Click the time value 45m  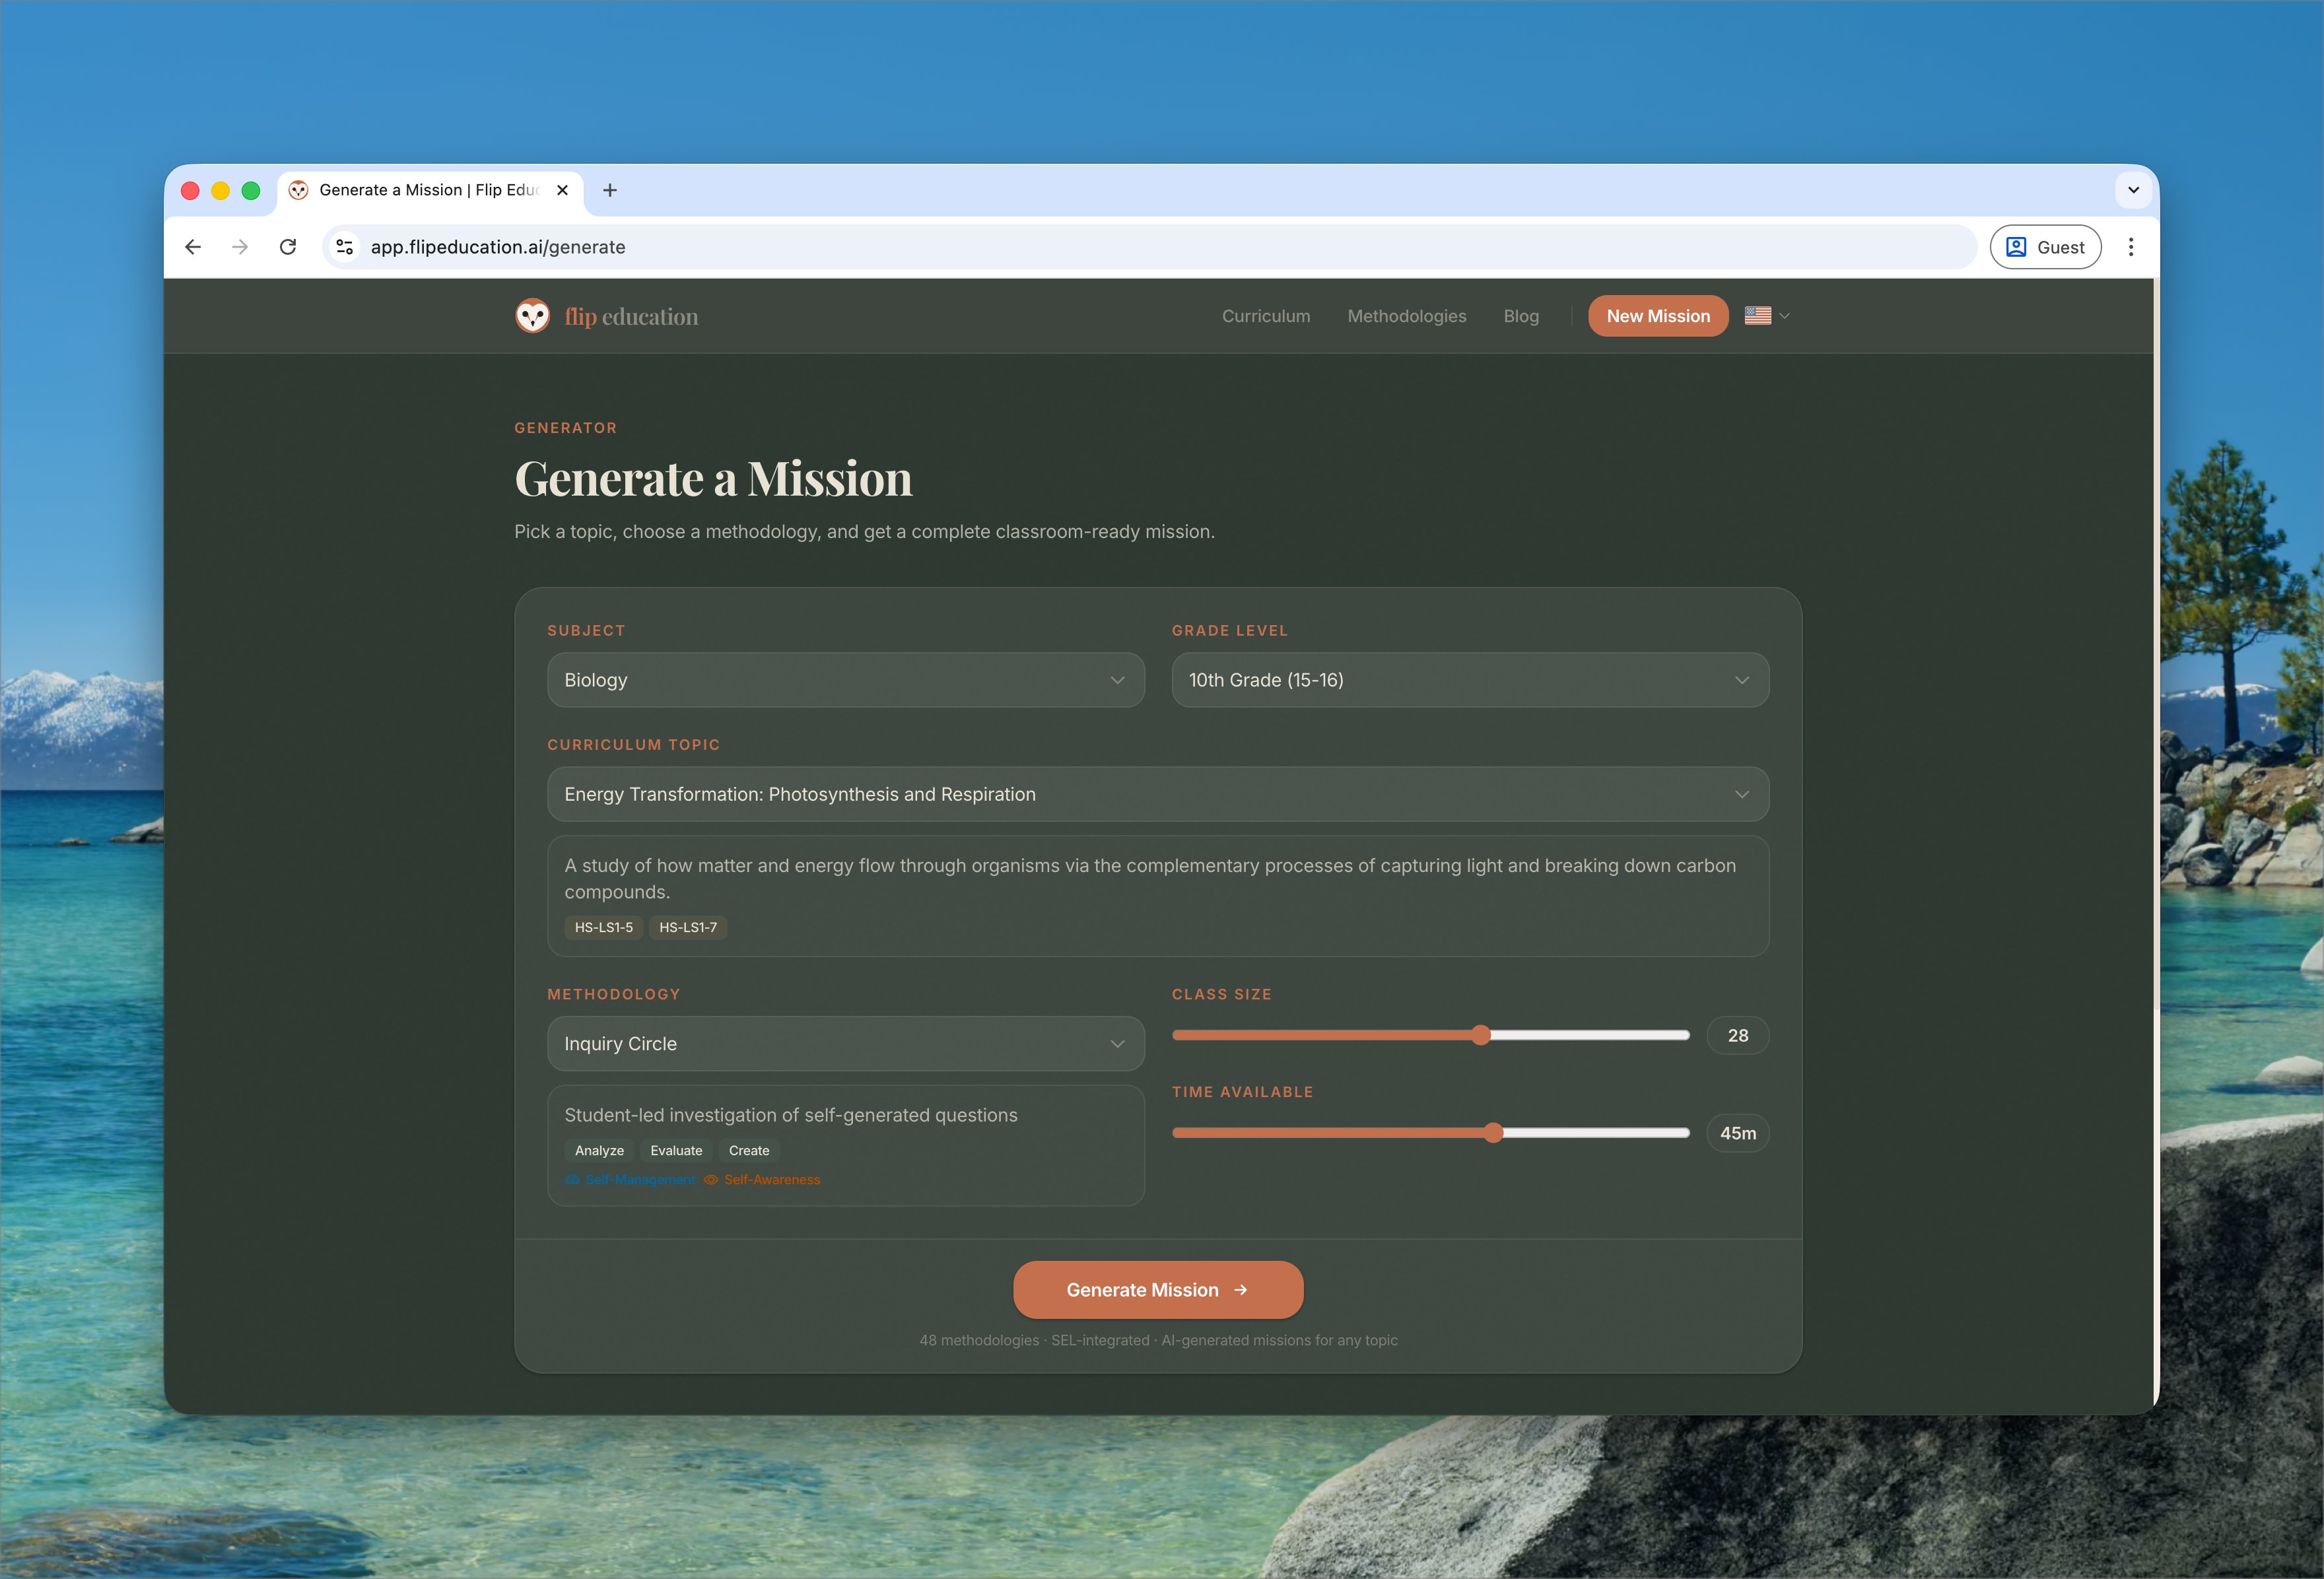click(x=1737, y=1133)
